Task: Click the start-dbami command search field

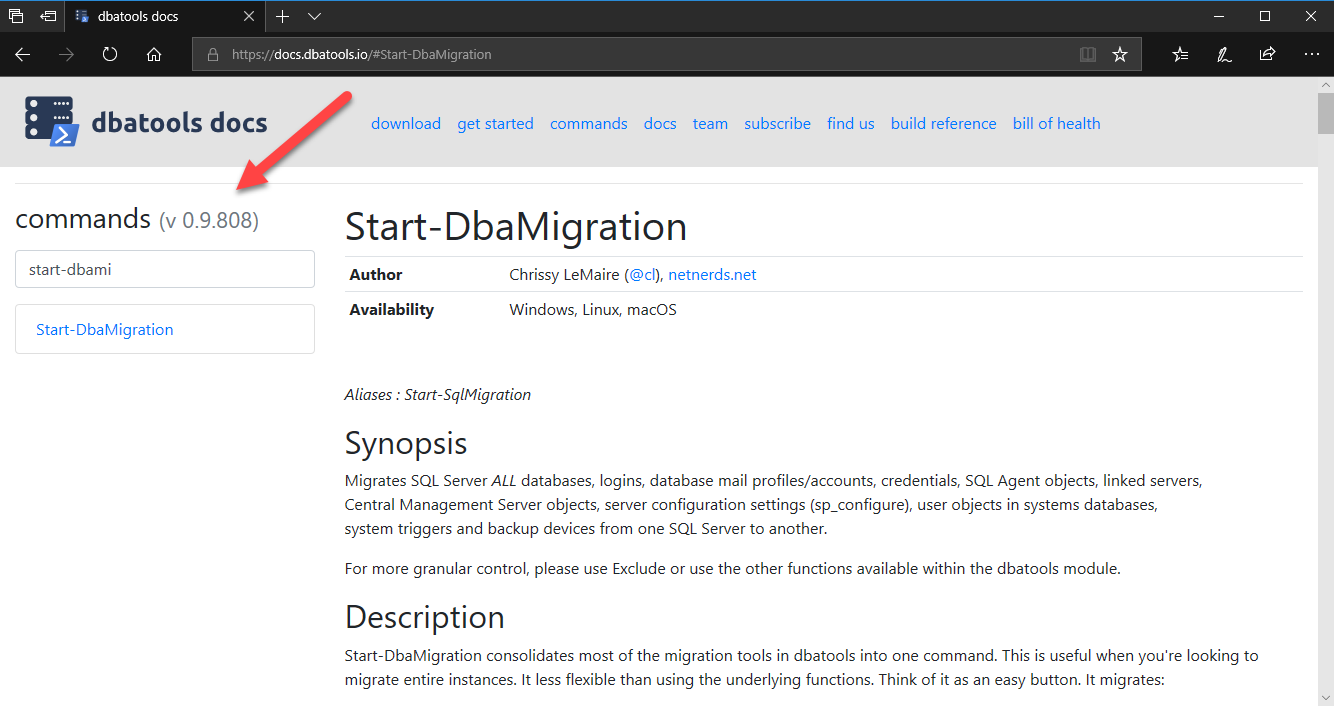Action: [x=165, y=268]
